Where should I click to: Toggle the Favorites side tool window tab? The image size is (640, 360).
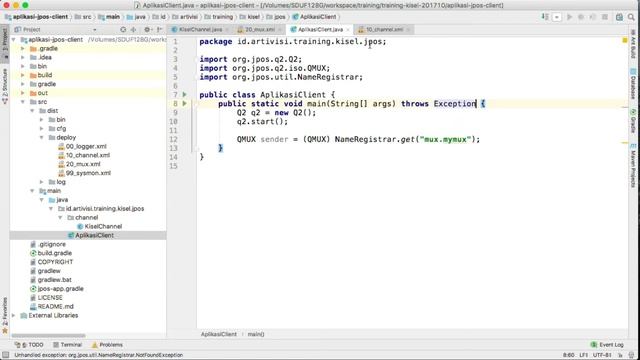pos(5,315)
